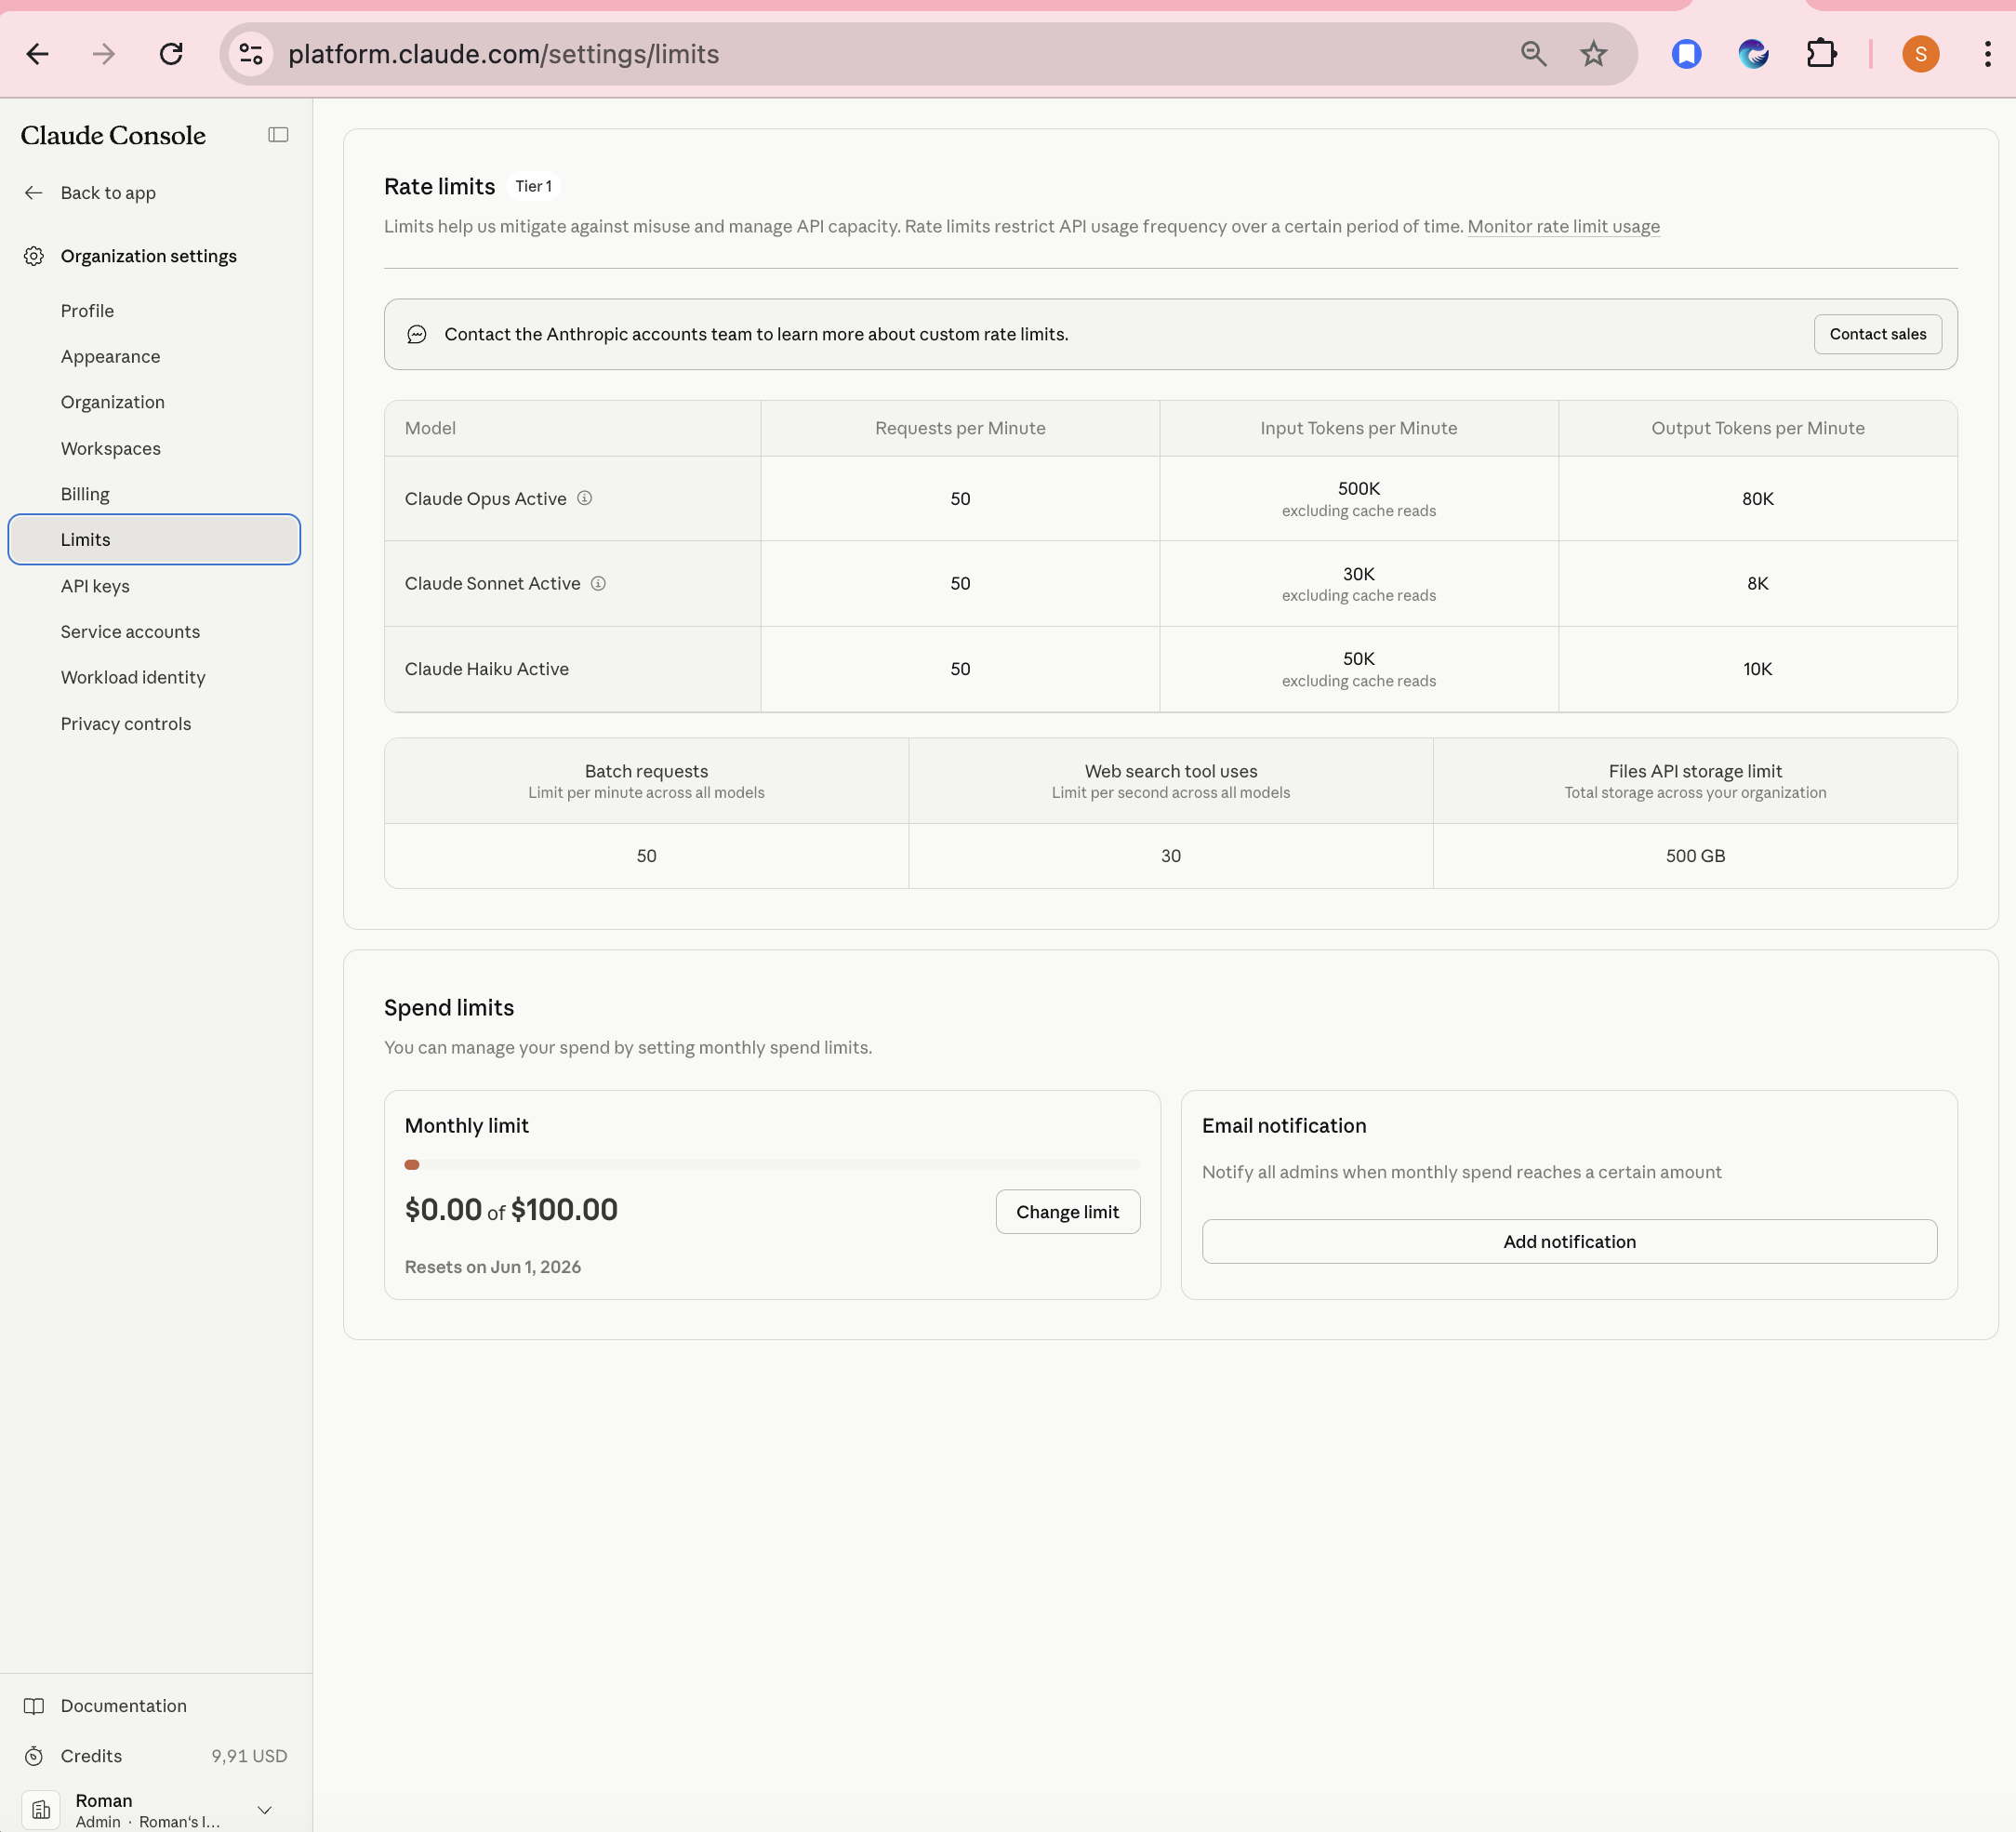
Task: Click Haiku 10K output tokens value
Action: pyautogui.click(x=1757, y=669)
